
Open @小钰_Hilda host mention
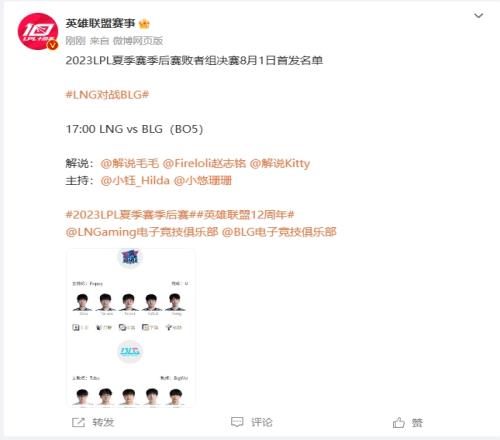135,181
